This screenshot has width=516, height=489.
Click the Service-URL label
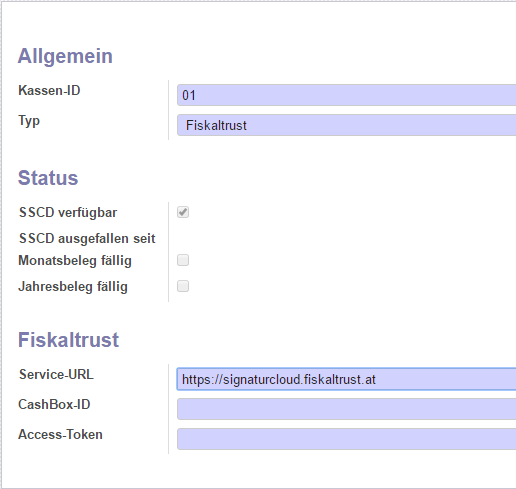pos(56,374)
